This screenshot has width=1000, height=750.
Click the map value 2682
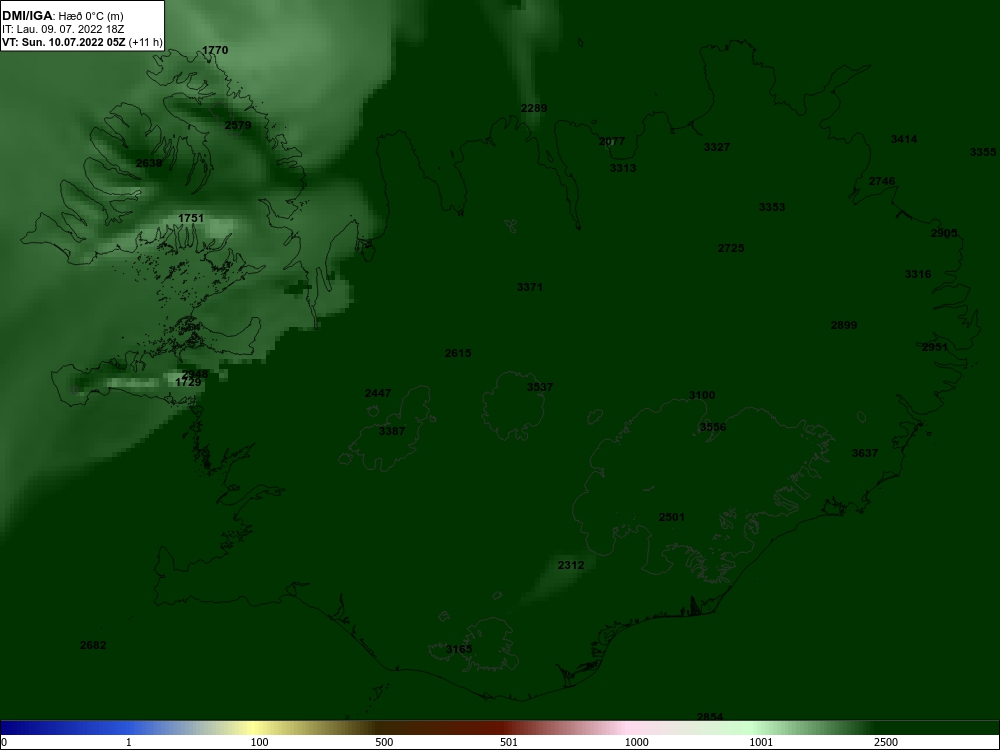pos(93,645)
